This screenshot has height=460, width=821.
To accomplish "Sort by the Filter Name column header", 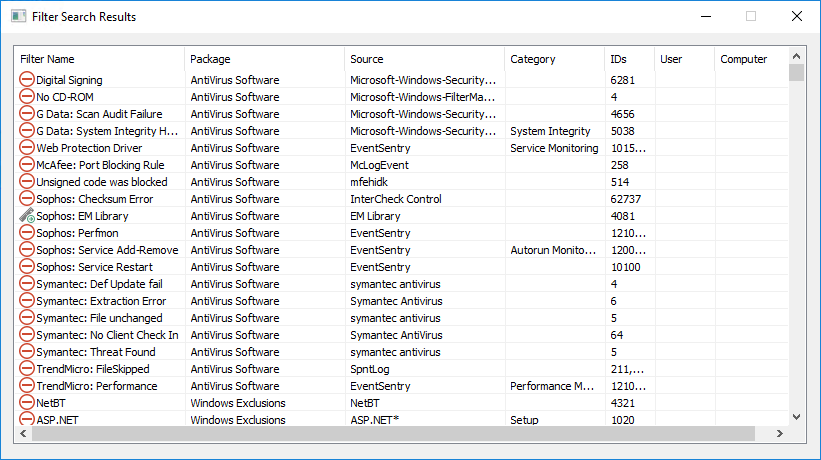I will click(x=99, y=59).
